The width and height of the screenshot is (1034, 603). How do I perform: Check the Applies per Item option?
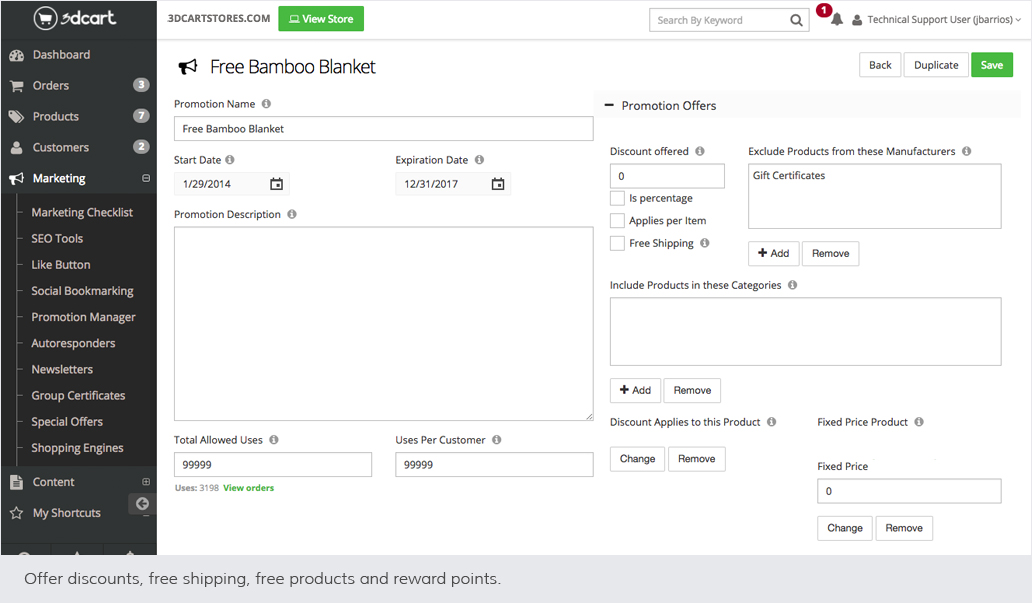tap(618, 221)
